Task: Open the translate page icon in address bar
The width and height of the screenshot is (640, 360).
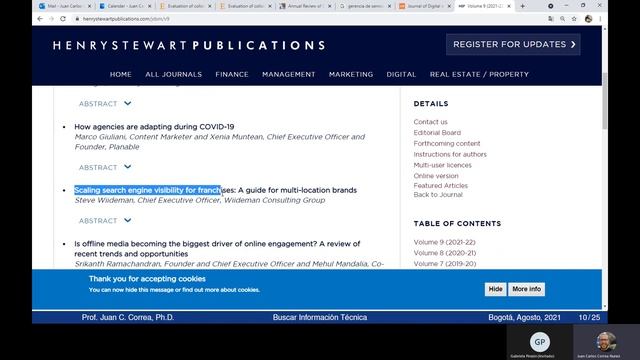Action: coord(551,19)
